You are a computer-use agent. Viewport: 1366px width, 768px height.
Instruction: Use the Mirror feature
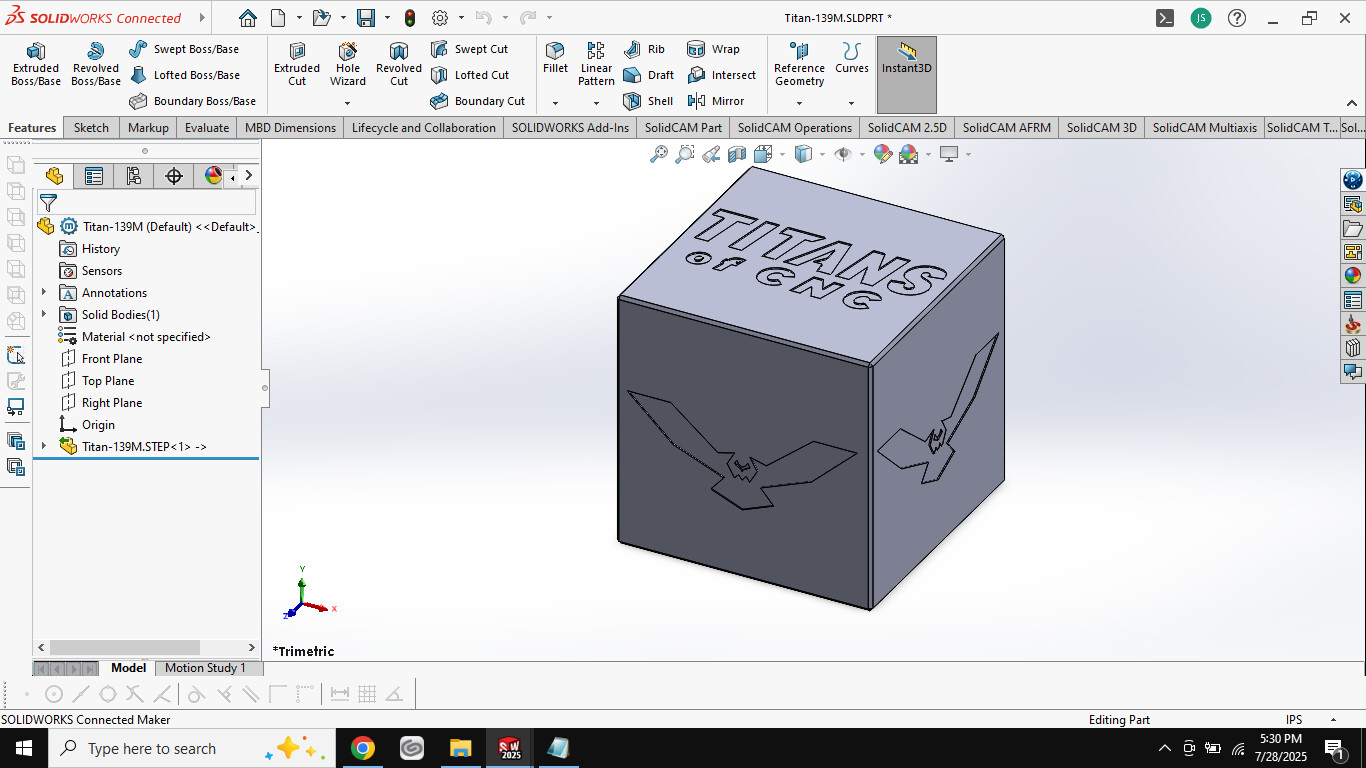click(x=716, y=101)
